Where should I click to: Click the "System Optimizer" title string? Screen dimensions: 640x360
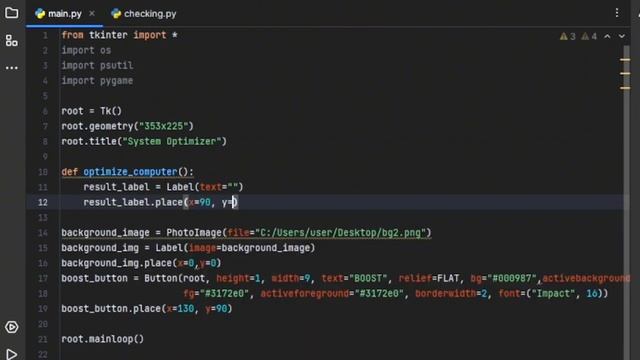coord(172,141)
